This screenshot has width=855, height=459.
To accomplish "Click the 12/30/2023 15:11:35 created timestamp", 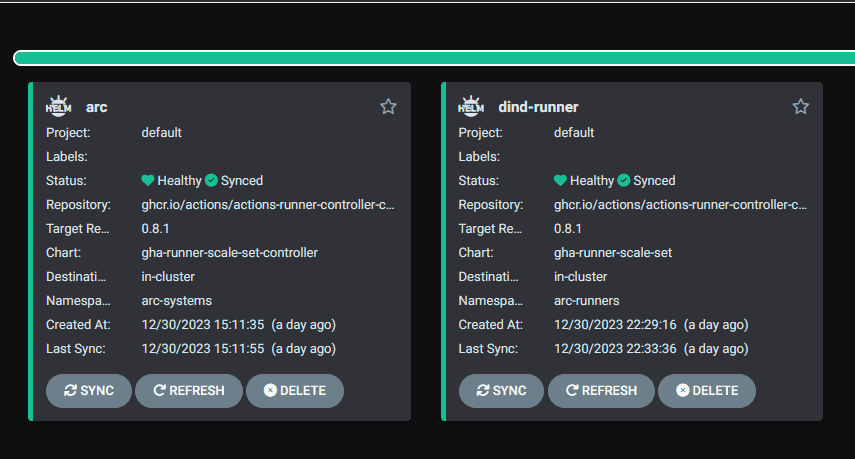I will [x=203, y=325].
